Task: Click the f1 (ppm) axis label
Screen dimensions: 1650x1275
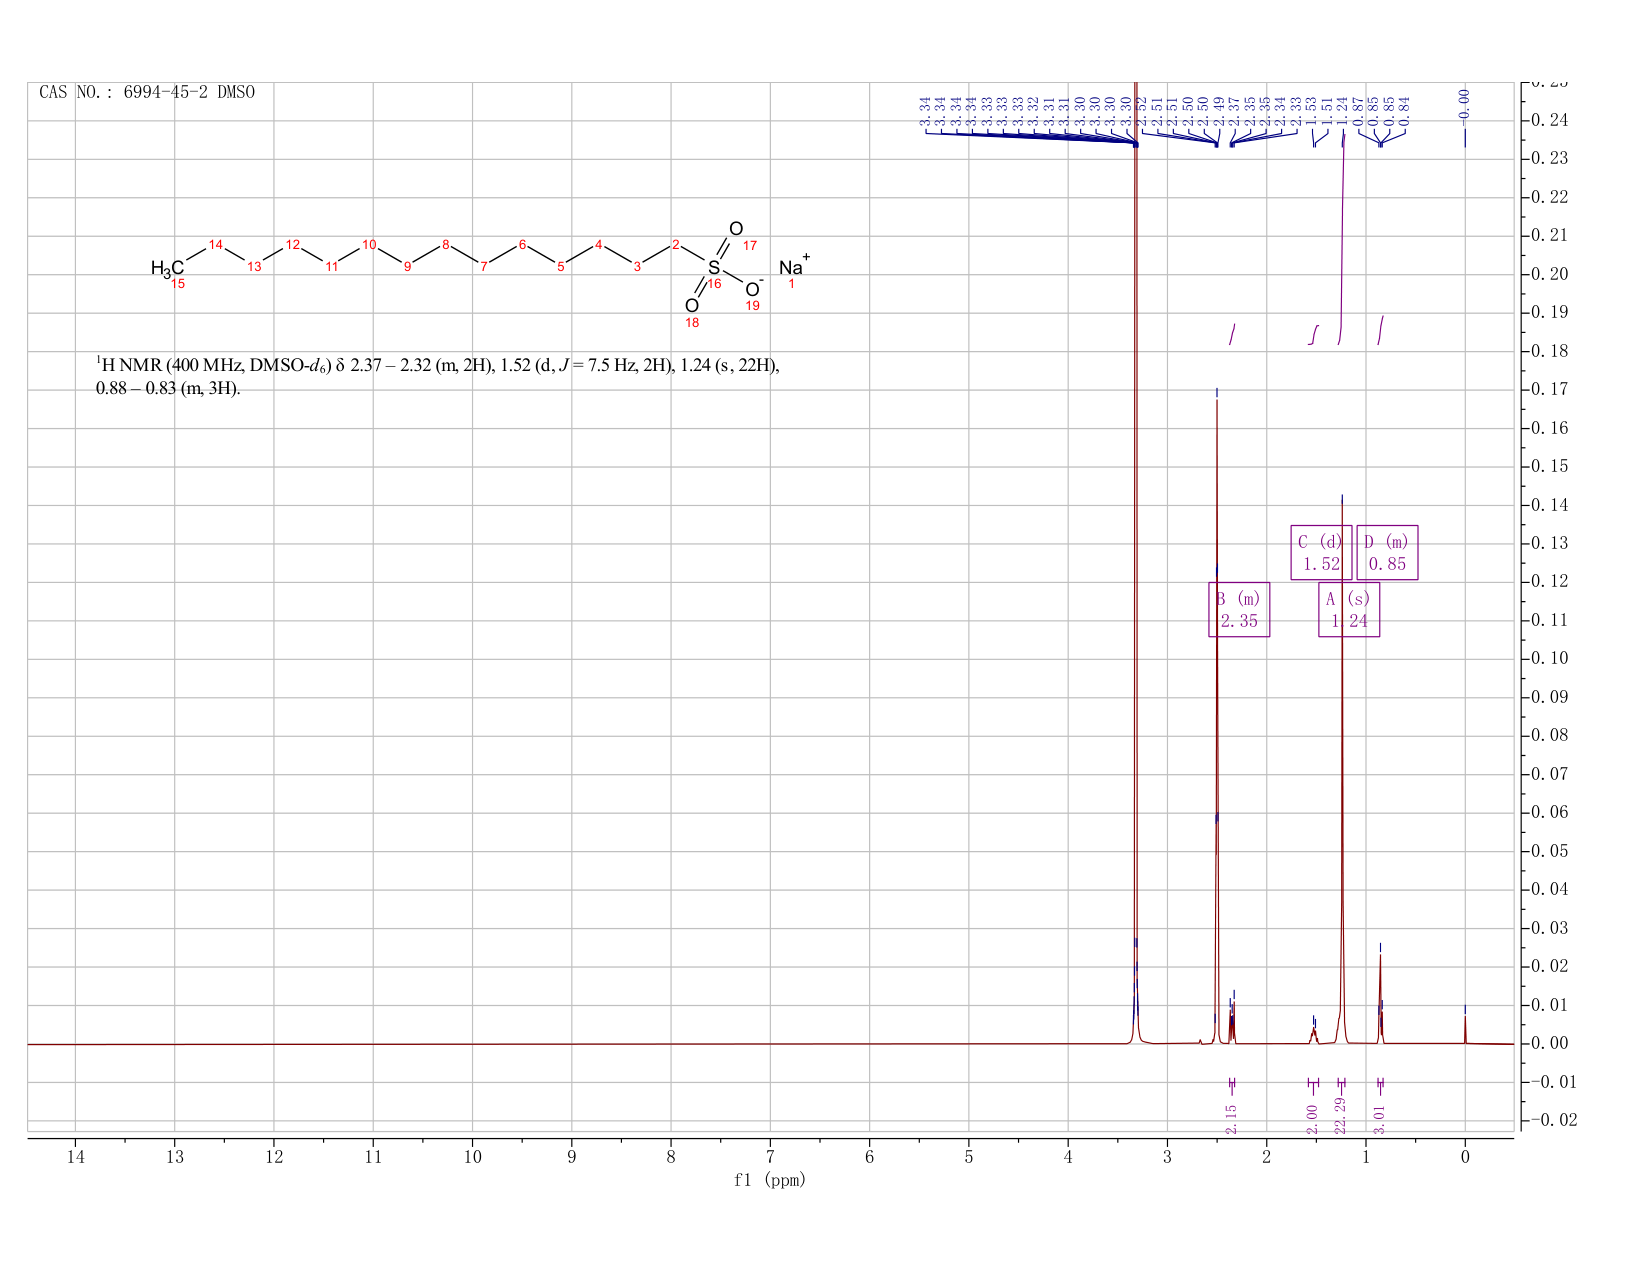Action: (770, 1180)
